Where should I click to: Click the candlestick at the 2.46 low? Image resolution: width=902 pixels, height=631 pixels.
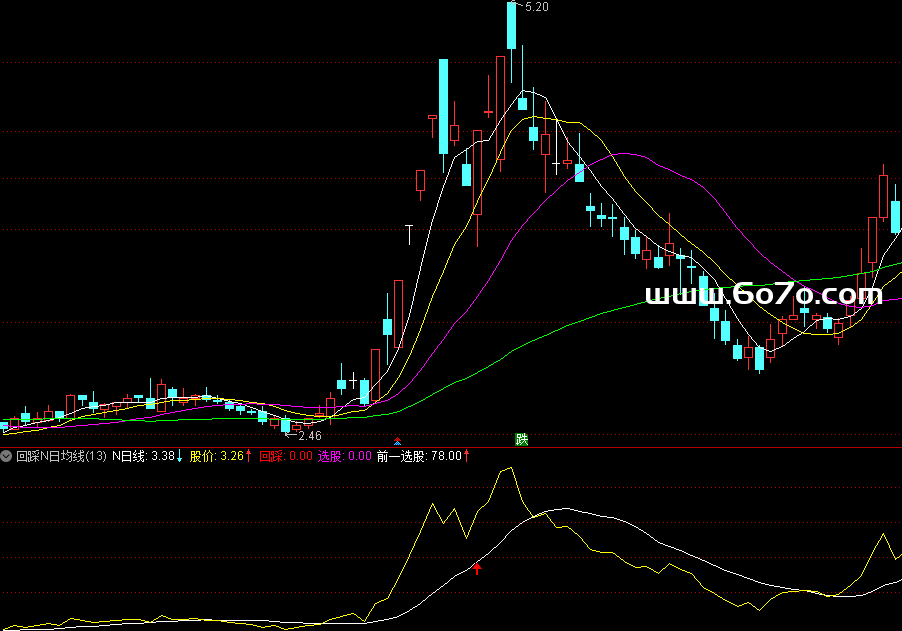(x=286, y=425)
